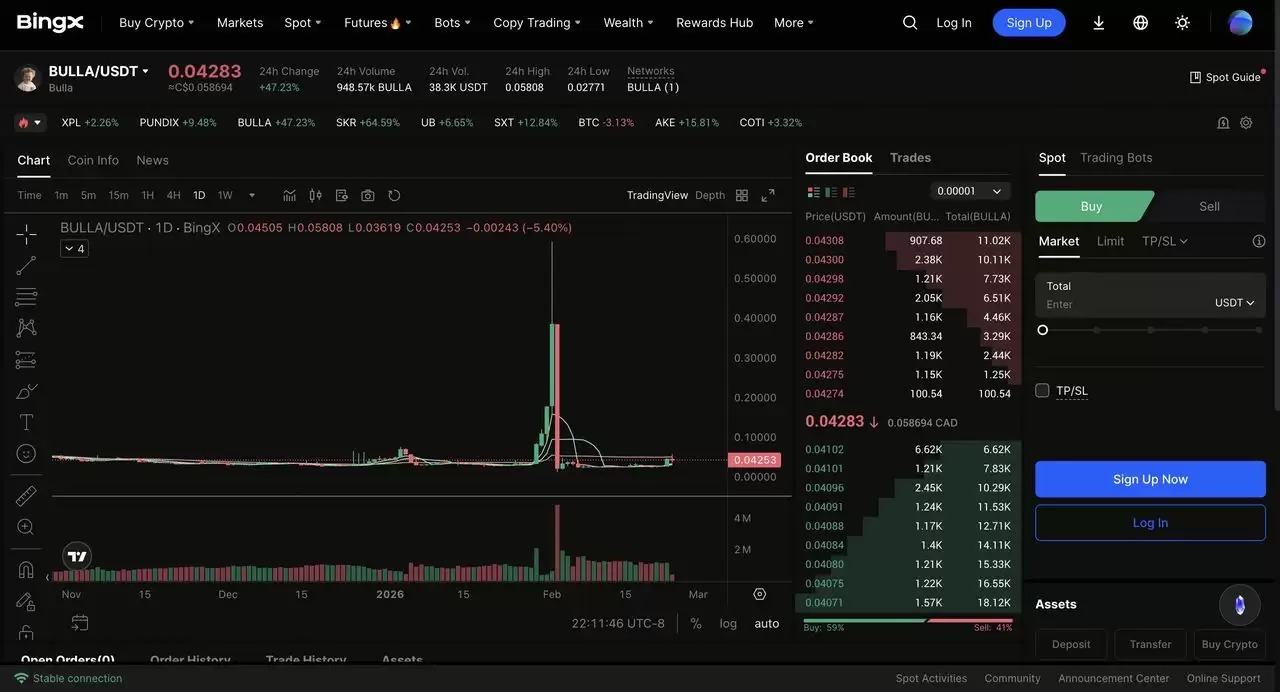1280x692 pixels.
Task: Toggle log scale on chart
Action: click(728, 623)
